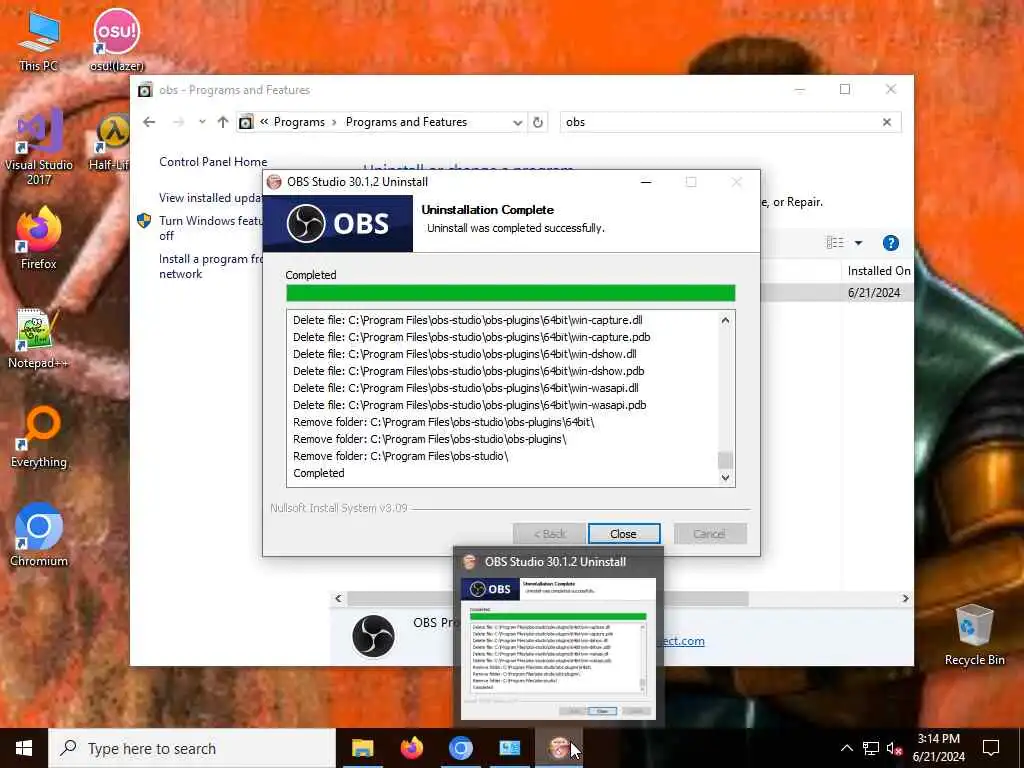Viewport: 1024px width, 768px height.
Task: Select the 'Delete file' win-dshow.dll log line
Action: [464, 354]
